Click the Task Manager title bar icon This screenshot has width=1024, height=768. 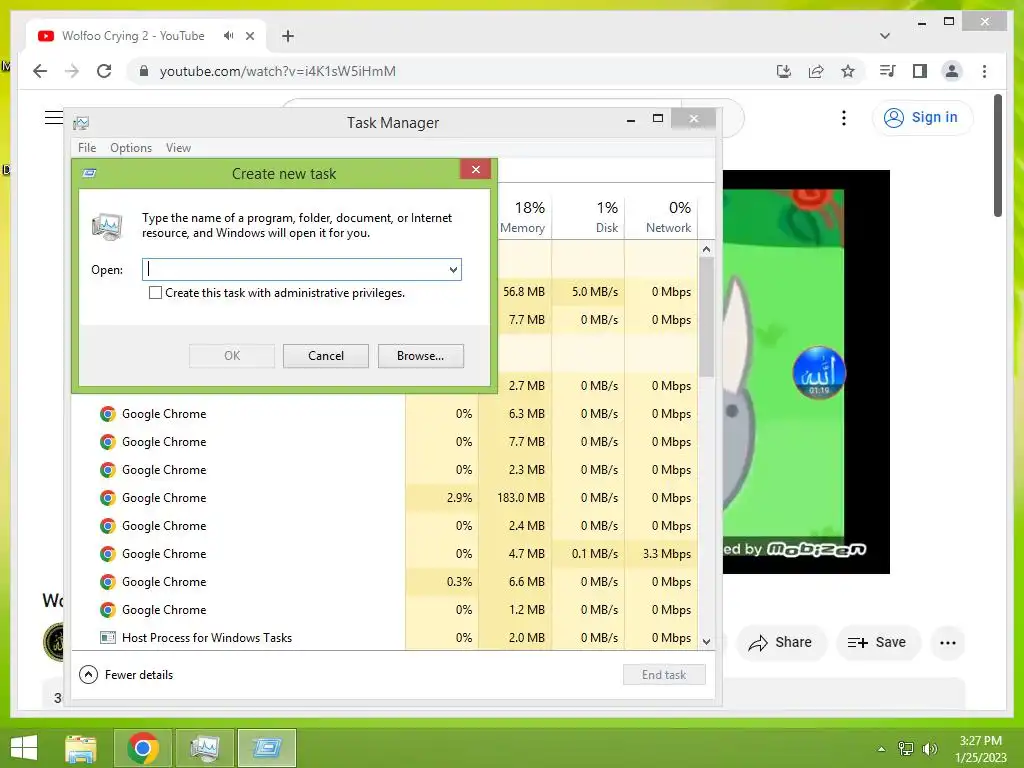tap(81, 123)
